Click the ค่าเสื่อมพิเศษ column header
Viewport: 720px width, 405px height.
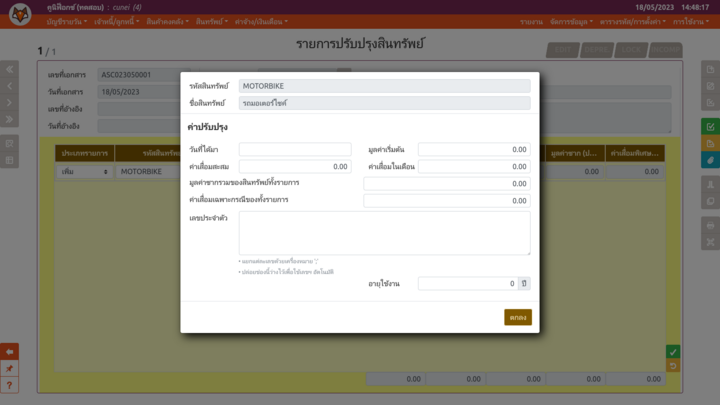click(635, 153)
